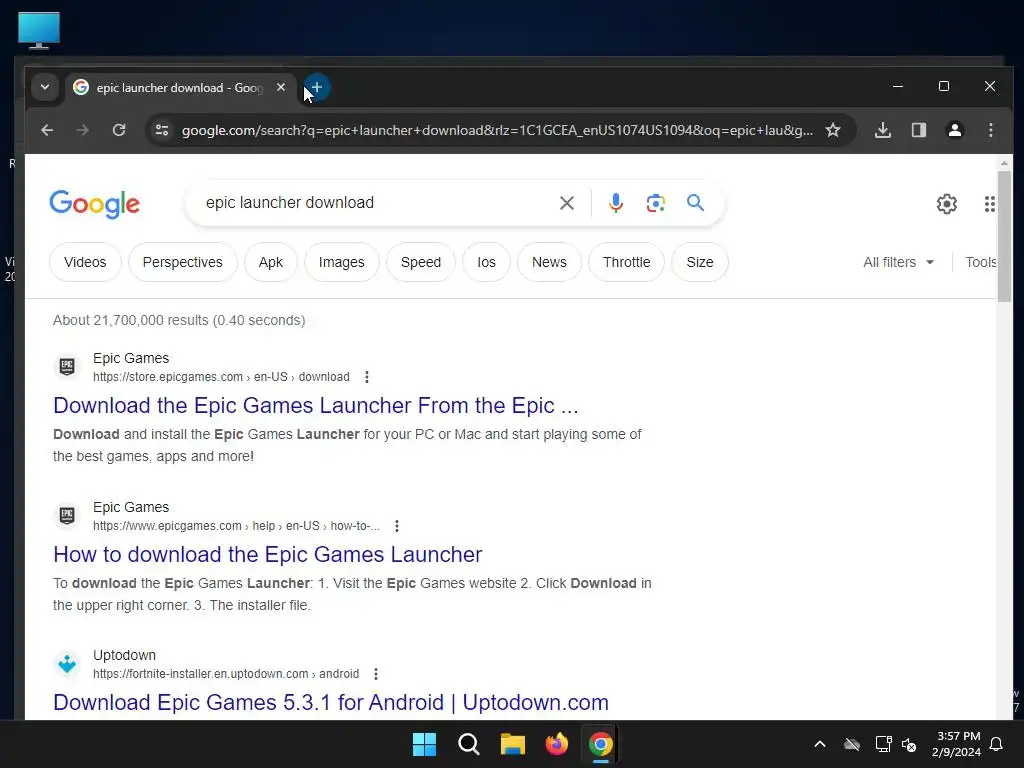
Task: Open Download the Epic Games Launcher result
Action: click(x=315, y=406)
